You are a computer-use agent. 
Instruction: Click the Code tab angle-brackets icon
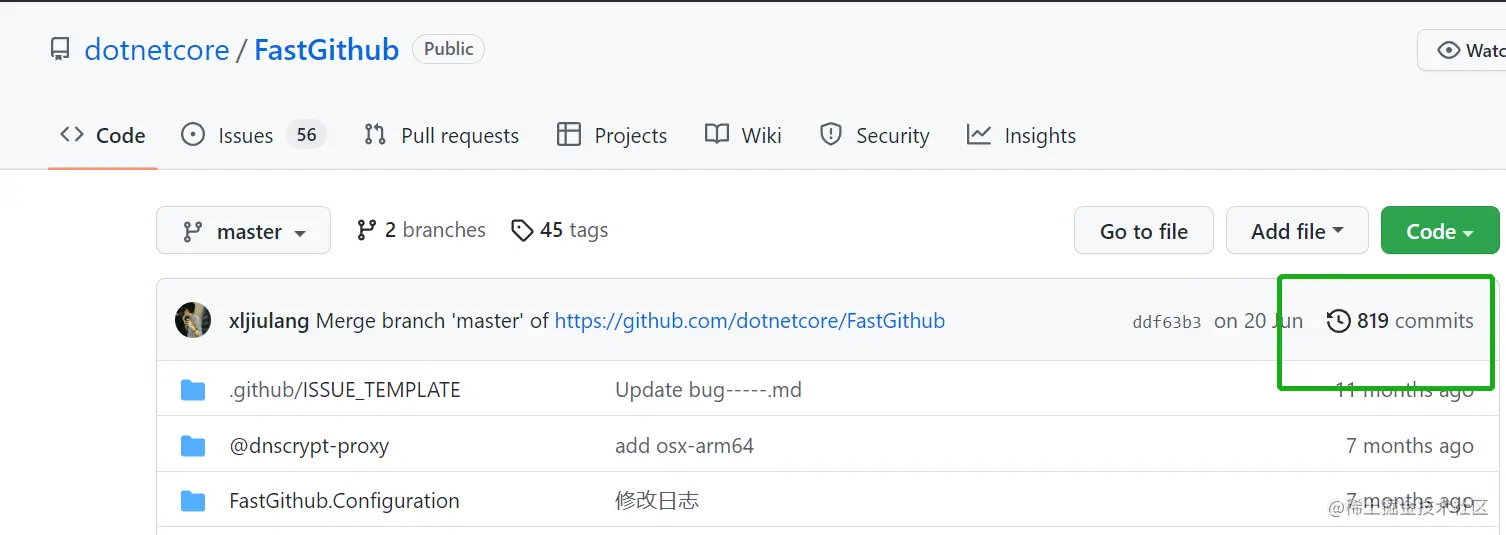[x=71, y=134]
